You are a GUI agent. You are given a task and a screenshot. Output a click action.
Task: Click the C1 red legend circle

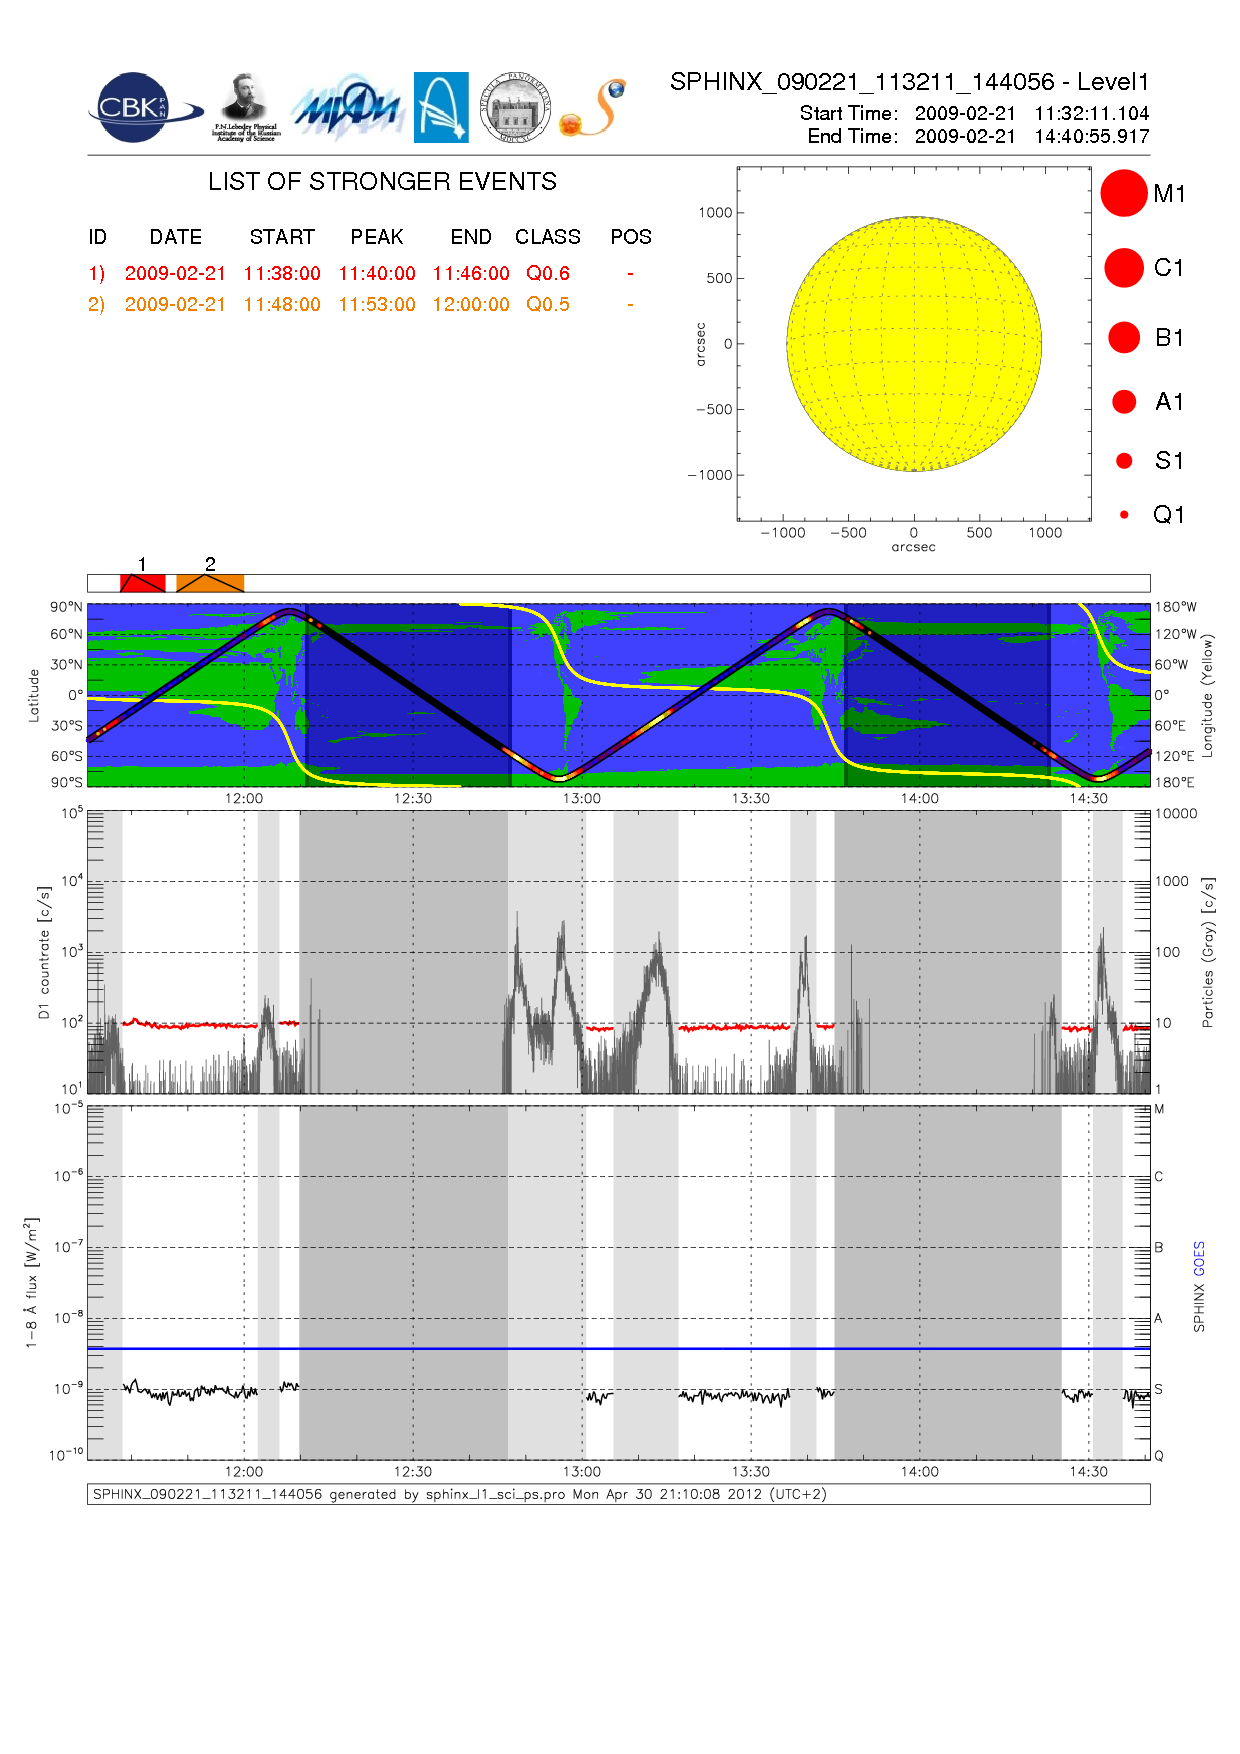point(1124,268)
